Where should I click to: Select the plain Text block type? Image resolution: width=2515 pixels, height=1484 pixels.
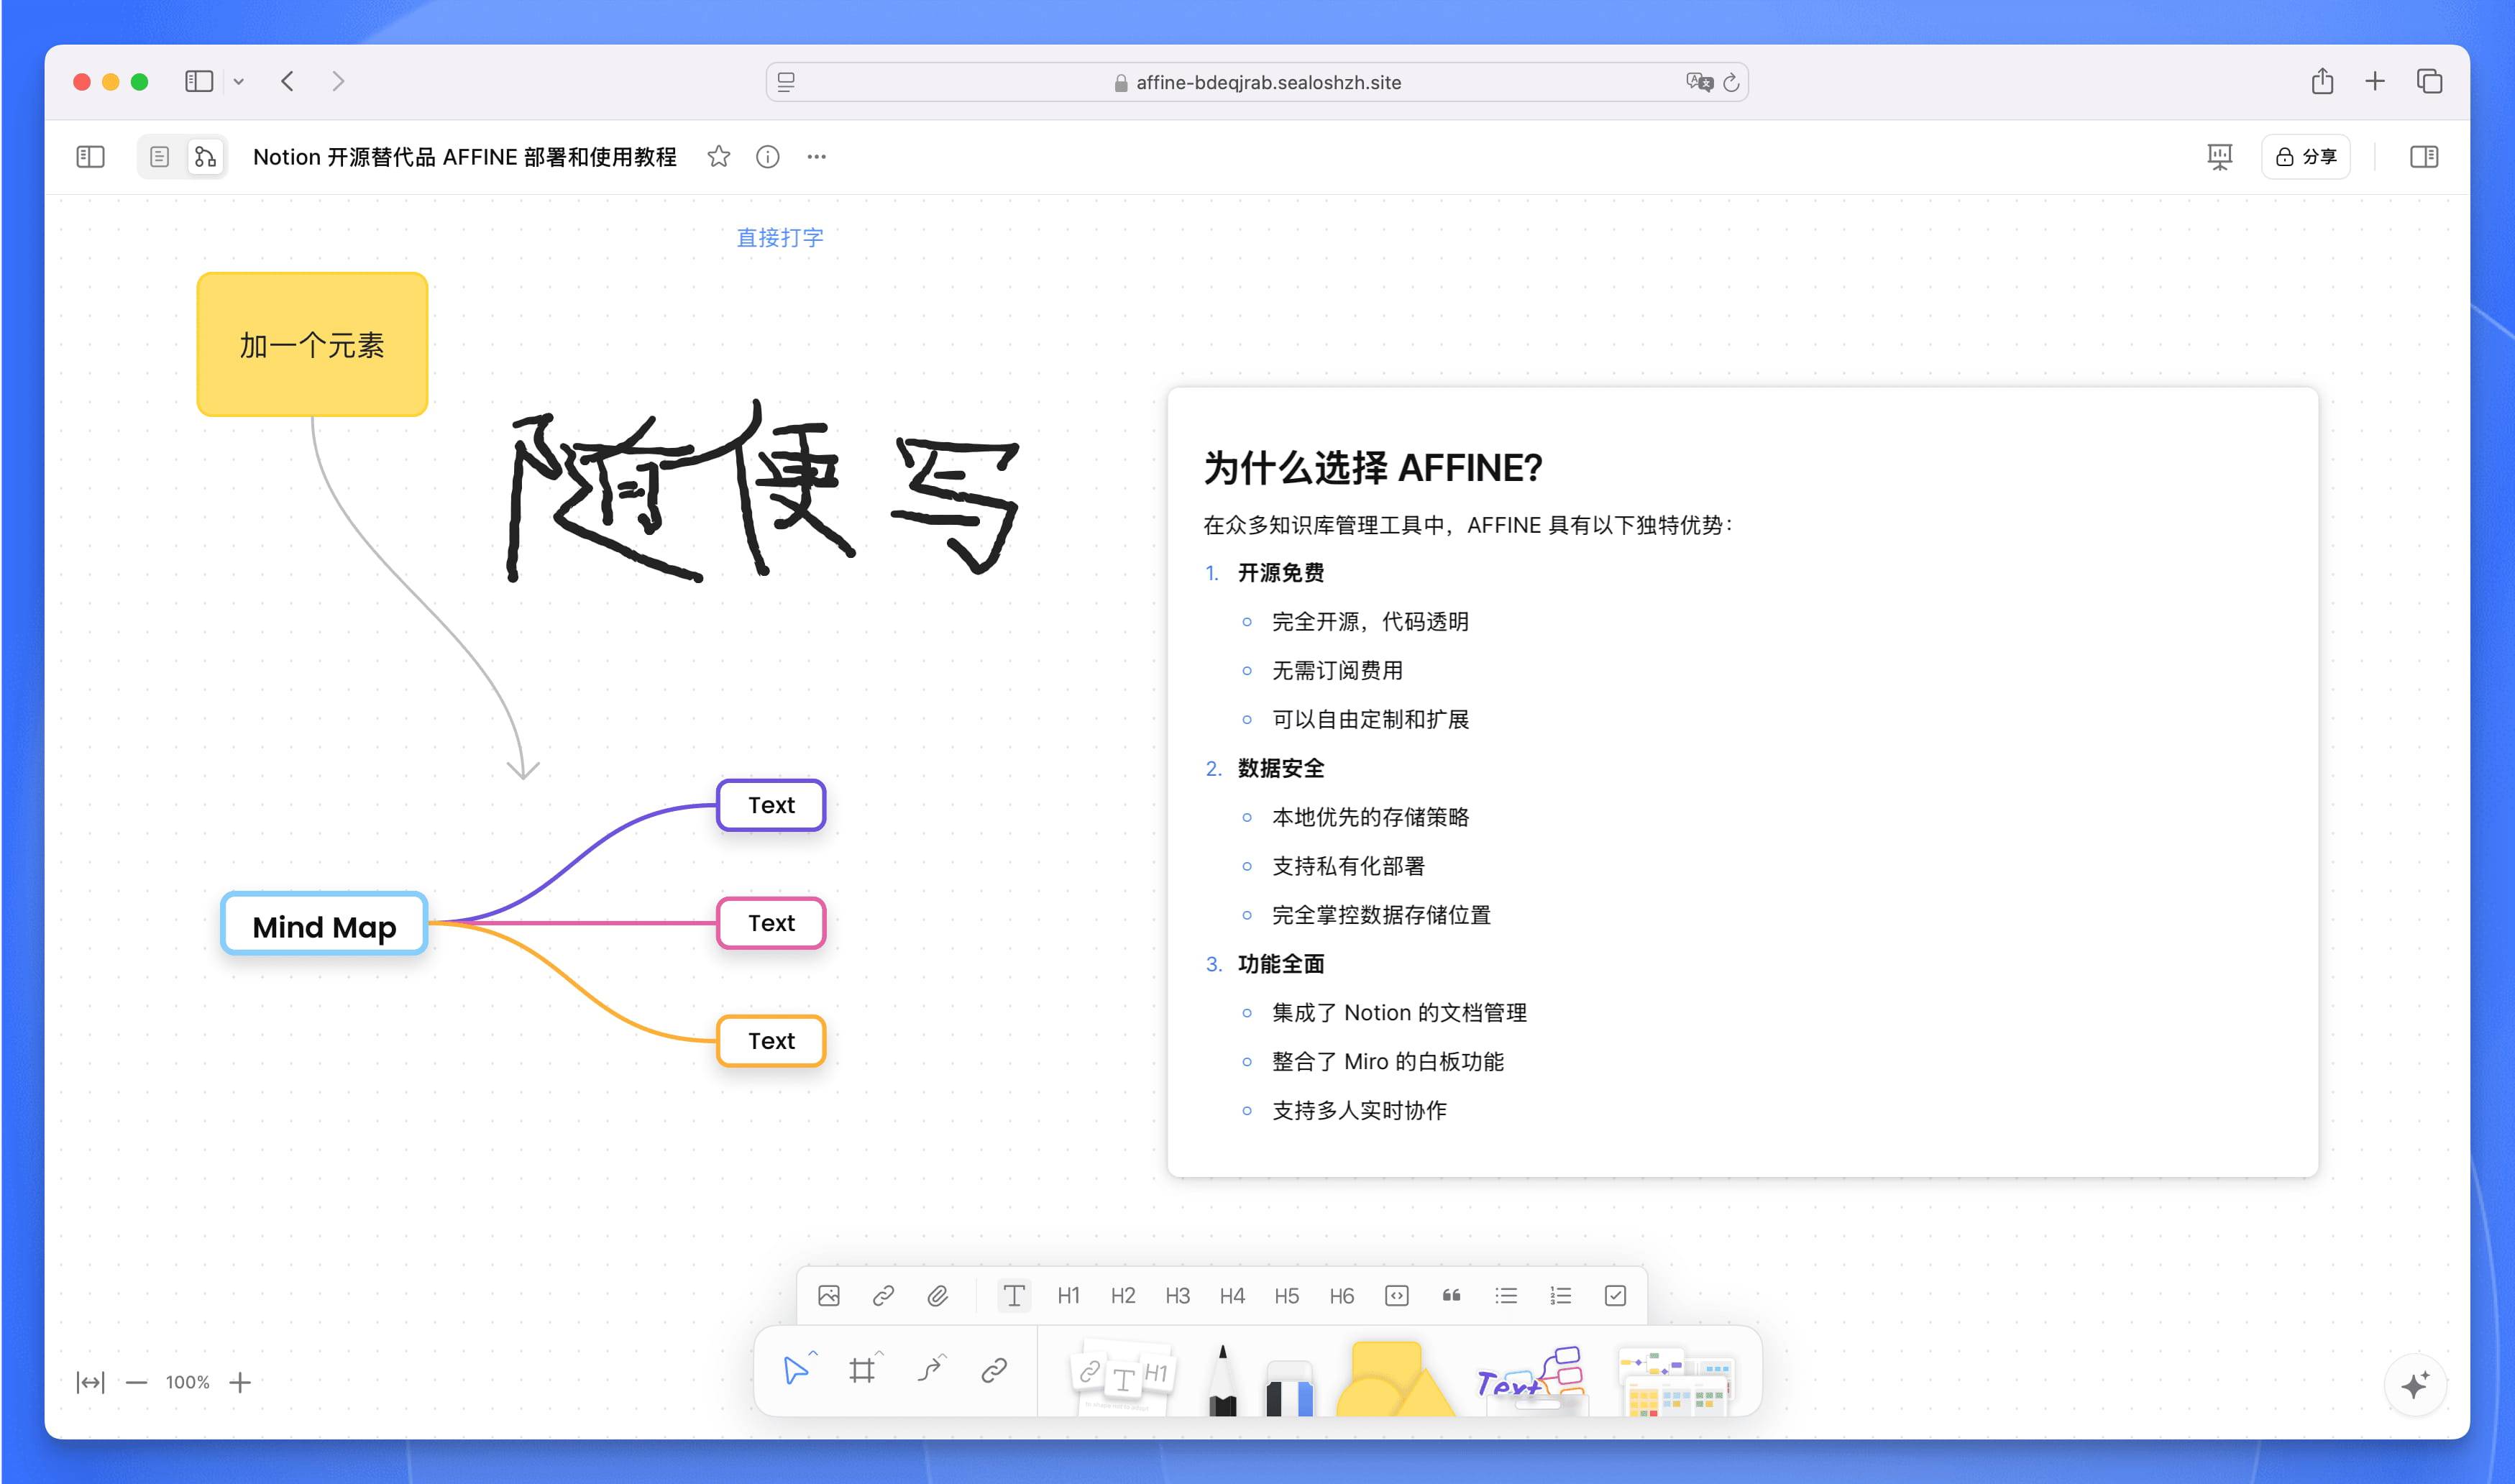1013,1296
